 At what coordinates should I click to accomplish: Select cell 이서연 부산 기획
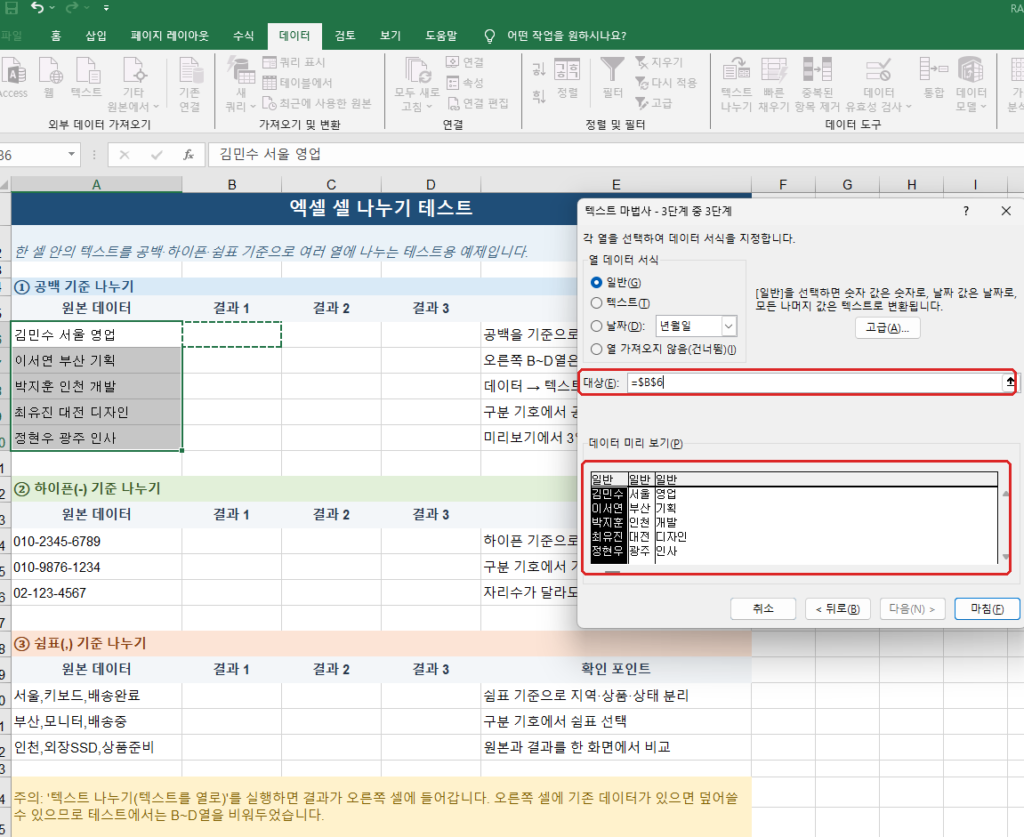[97, 360]
